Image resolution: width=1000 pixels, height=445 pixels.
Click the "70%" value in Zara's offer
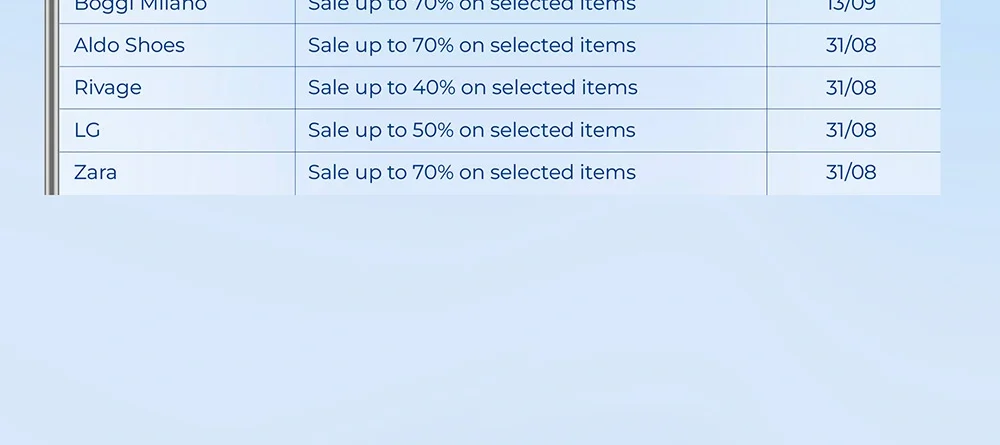[433, 173]
